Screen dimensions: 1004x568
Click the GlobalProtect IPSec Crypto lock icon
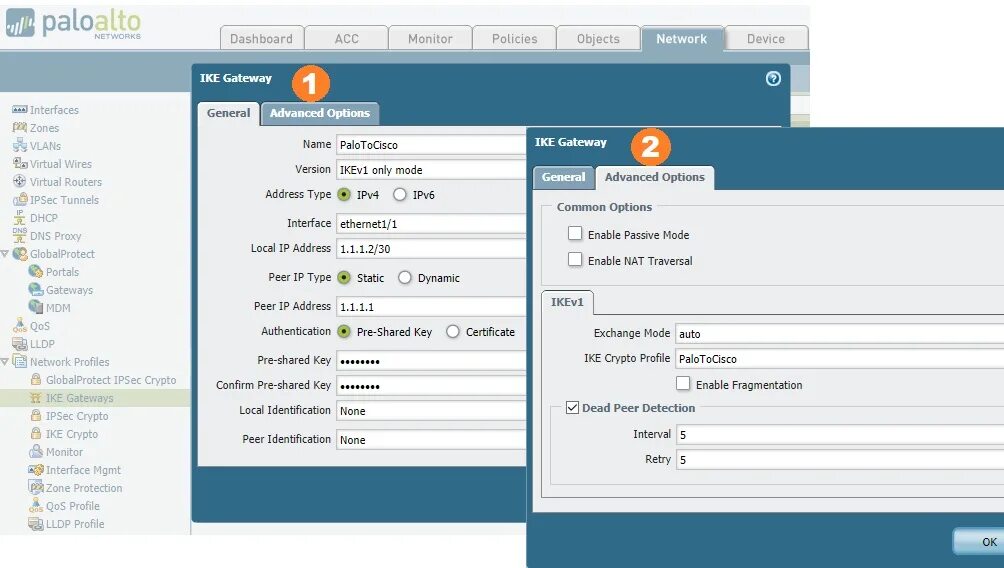click(36, 379)
